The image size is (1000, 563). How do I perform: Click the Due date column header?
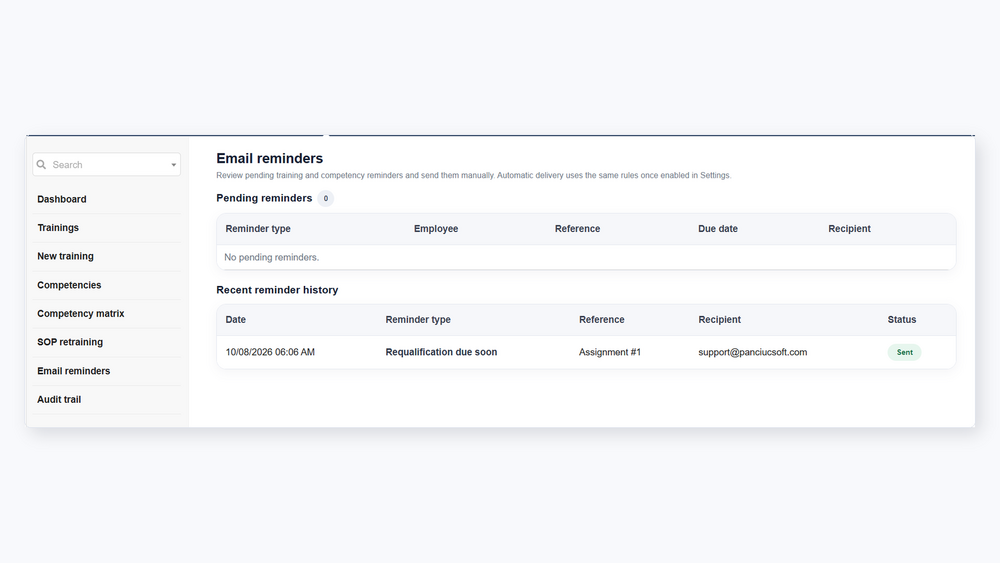(717, 229)
